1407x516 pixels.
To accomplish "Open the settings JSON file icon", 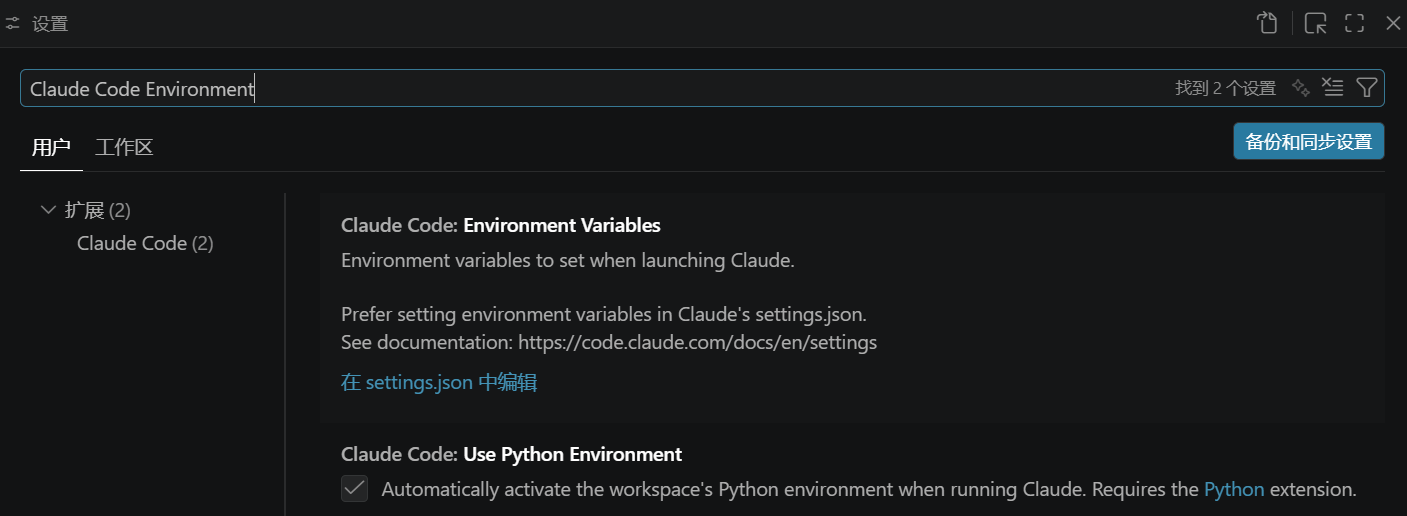I will [x=1267, y=23].
